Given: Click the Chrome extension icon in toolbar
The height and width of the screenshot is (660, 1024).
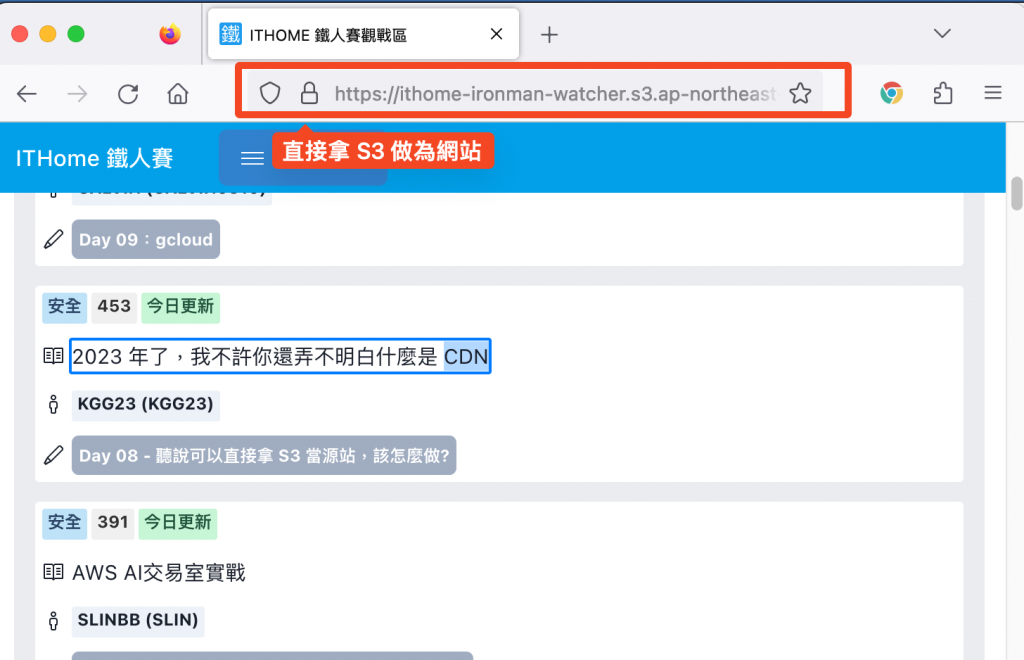Looking at the screenshot, I should click(x=891, y=93).
